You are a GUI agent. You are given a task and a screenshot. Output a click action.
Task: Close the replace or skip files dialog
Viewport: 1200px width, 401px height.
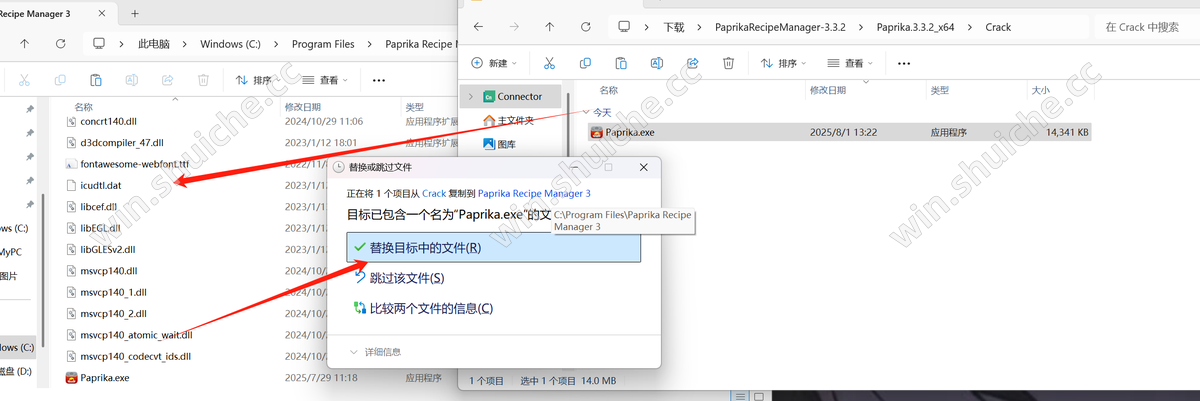point(642,166)
